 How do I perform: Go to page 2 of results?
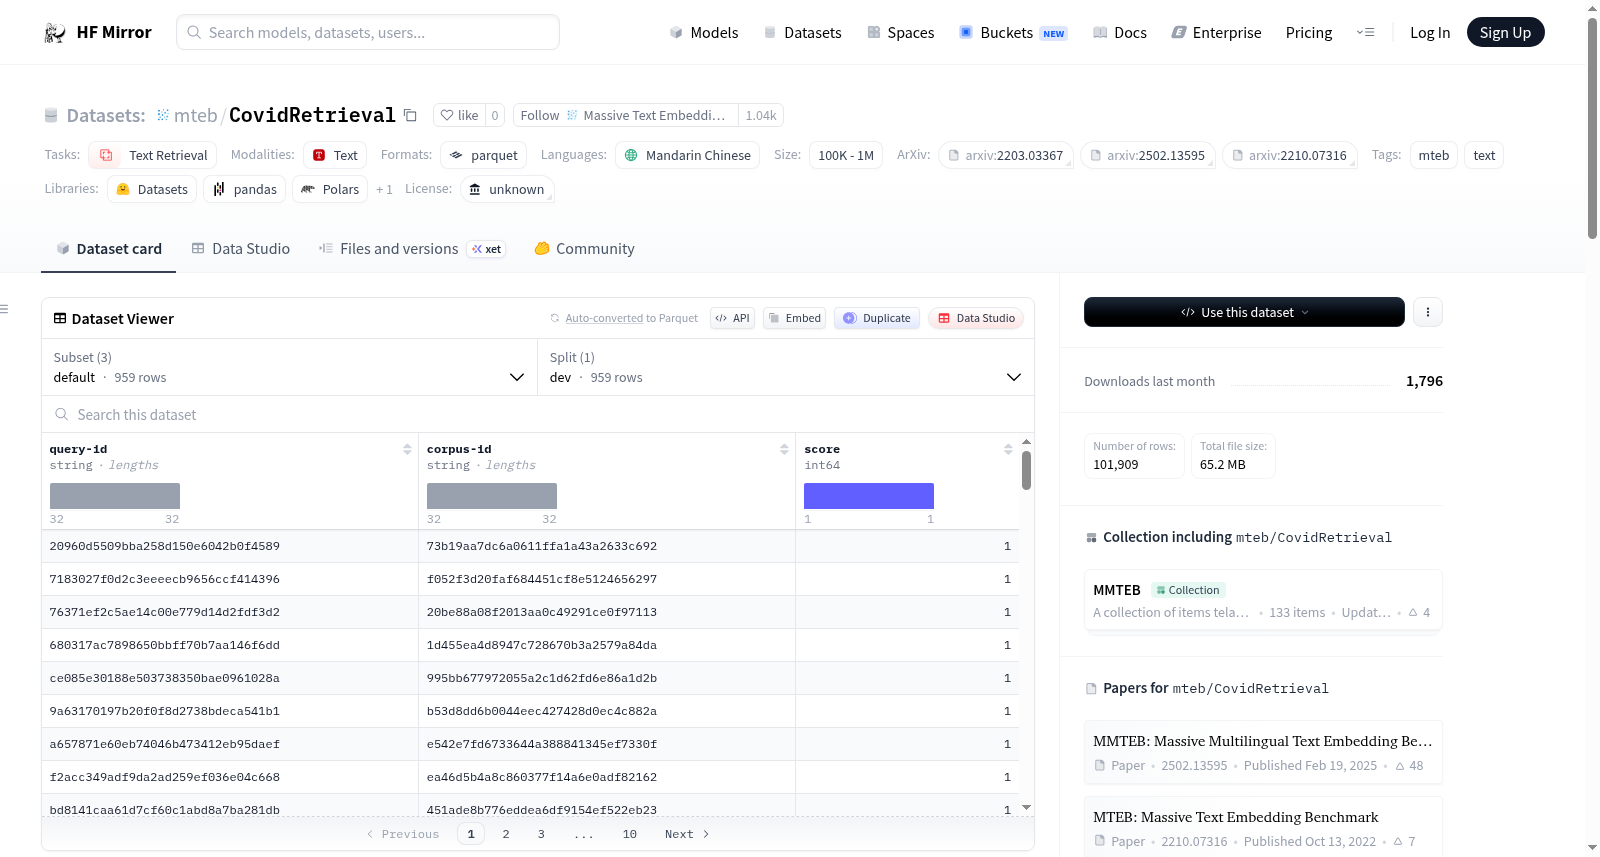(506, 834)
